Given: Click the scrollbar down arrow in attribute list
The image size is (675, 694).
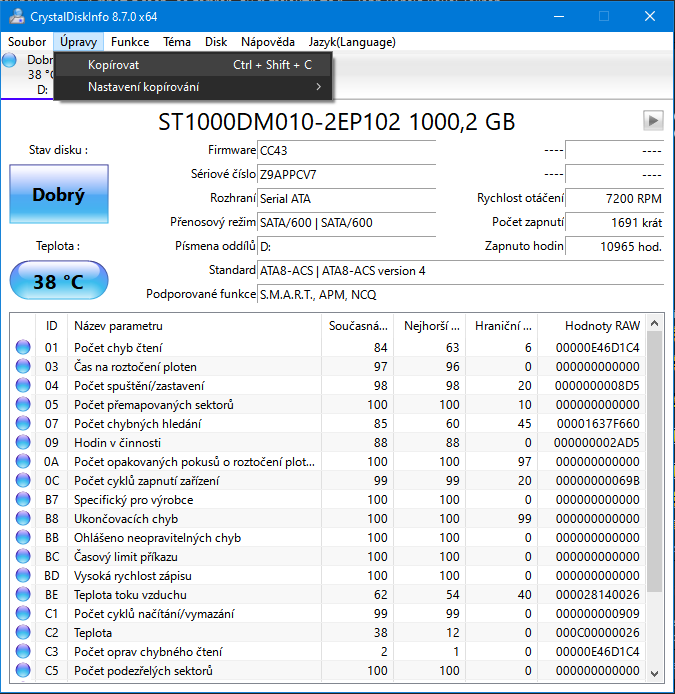Looking at the screenshot, I should (655, 671).
